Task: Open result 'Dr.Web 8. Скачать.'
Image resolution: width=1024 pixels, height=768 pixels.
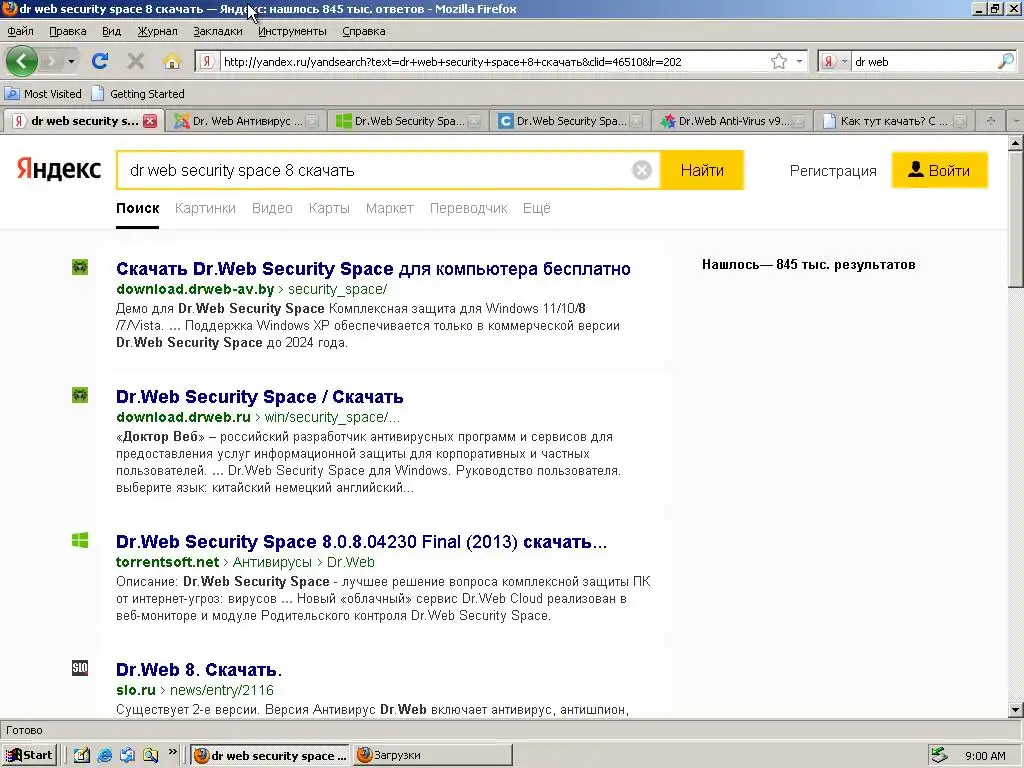Action: click(x=199, y=670)
